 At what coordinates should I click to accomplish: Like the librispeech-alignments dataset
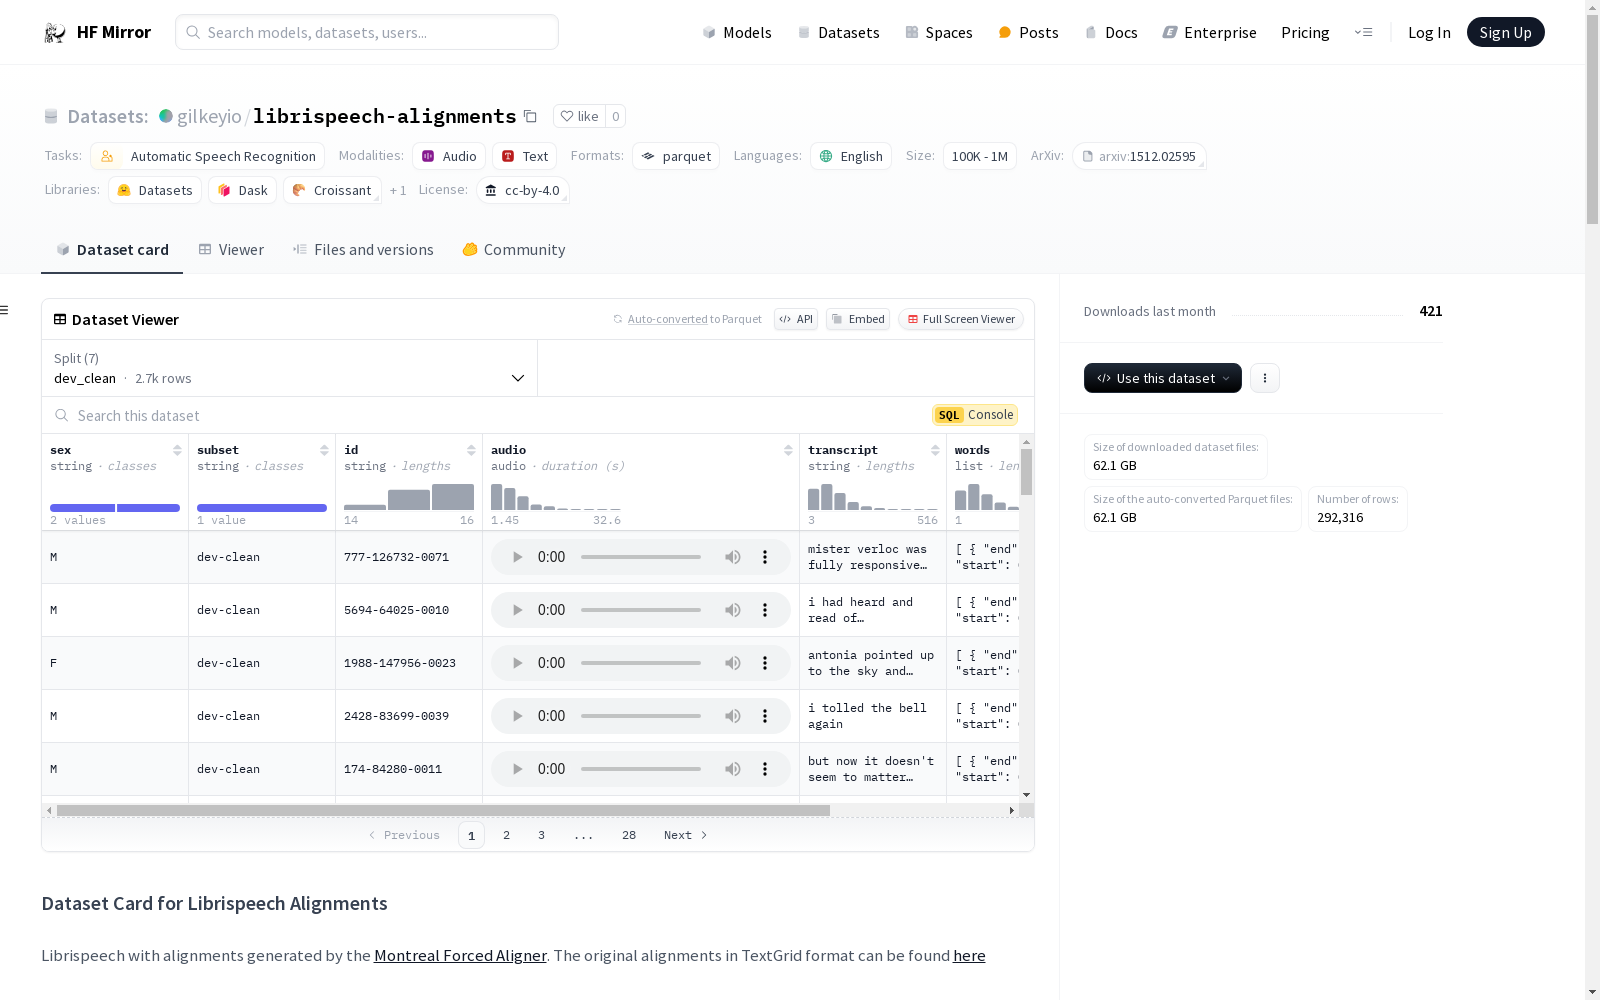click(x=579, y=117)
